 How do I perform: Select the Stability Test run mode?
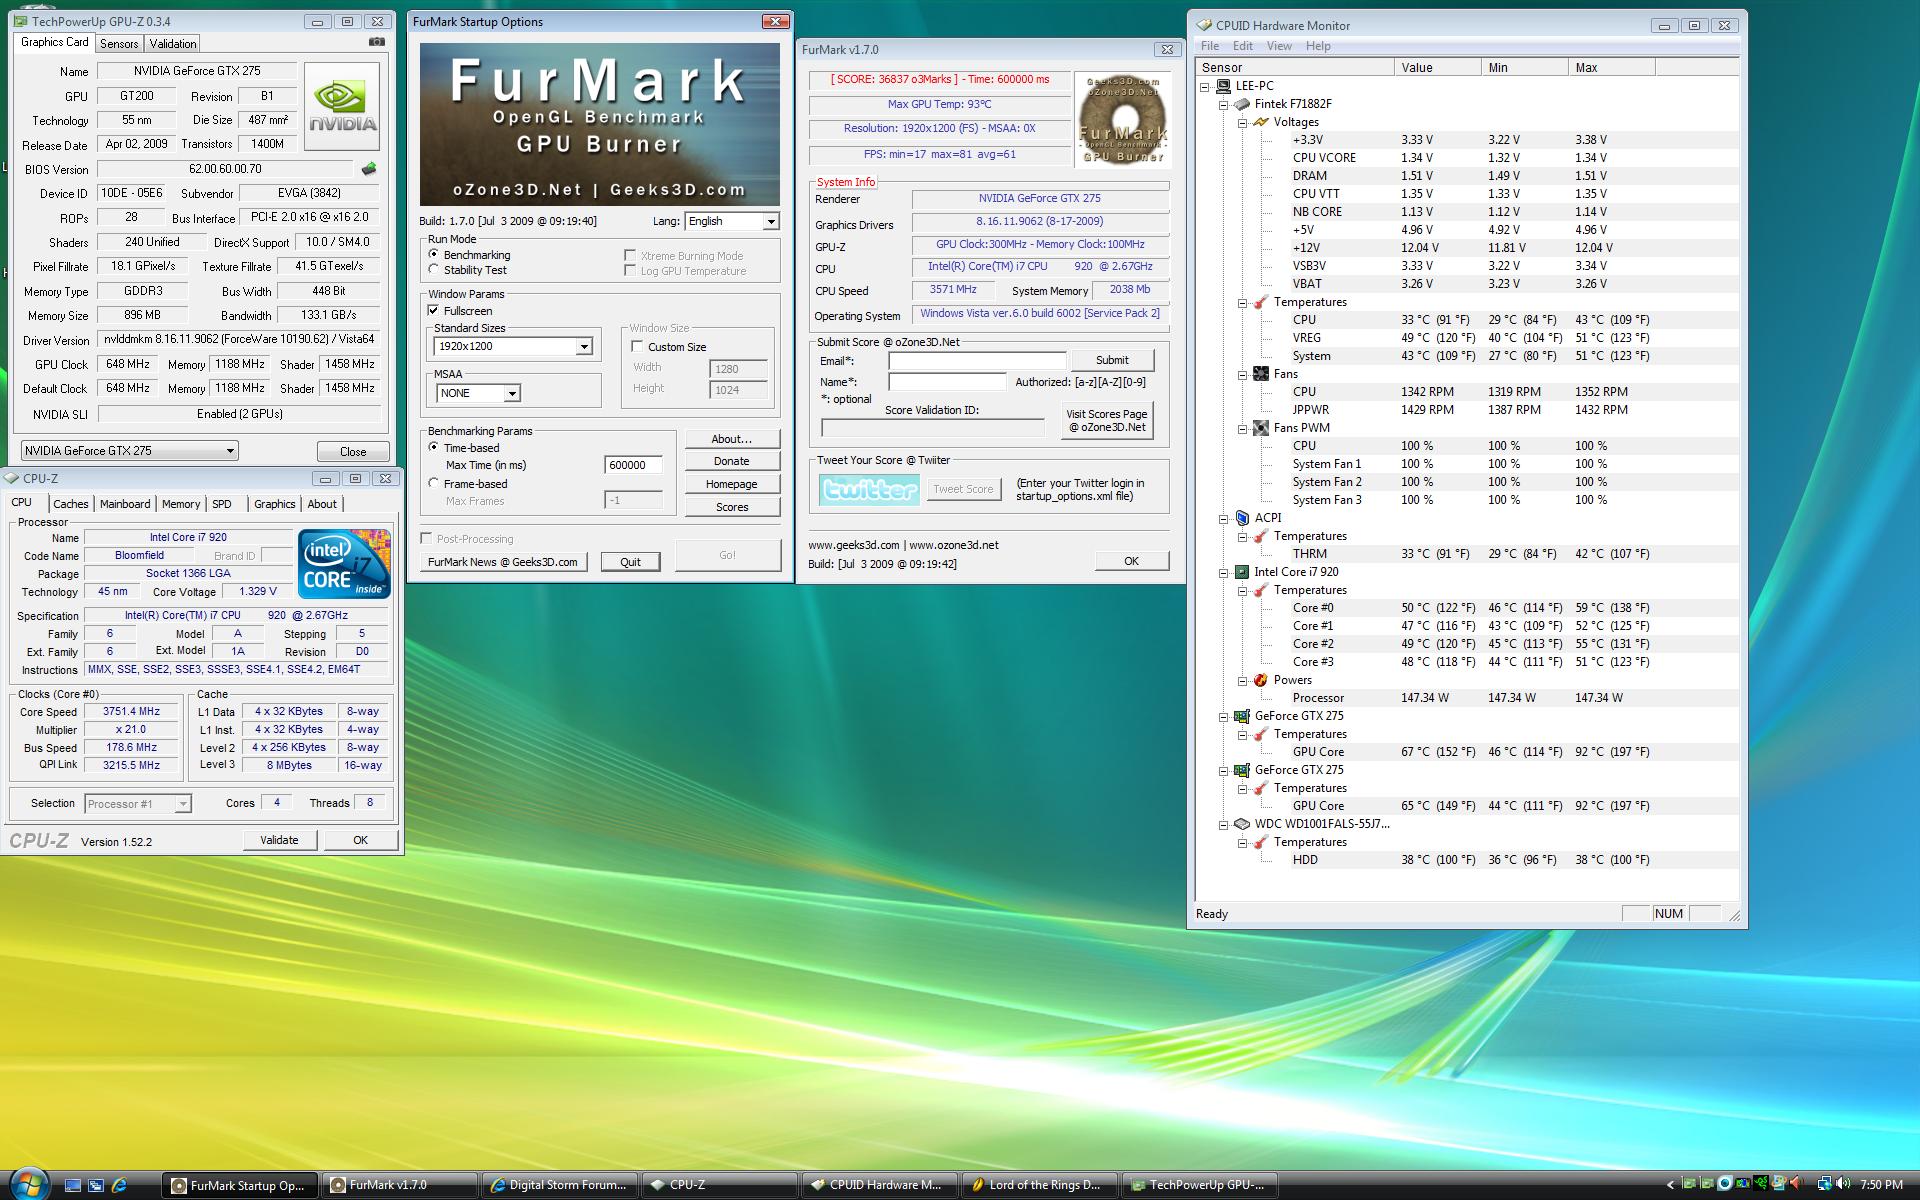[434, 269]
